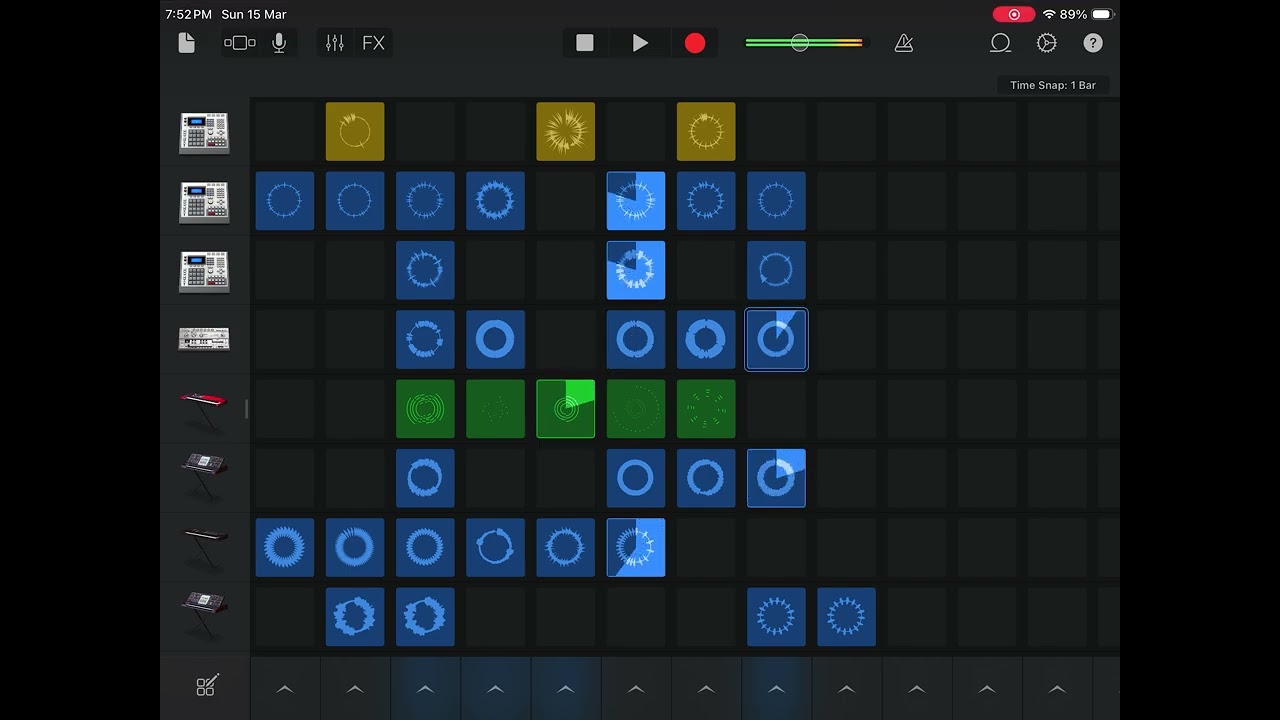
Task: Trigger column ten with its up chevron
Action: click(916, 689)
